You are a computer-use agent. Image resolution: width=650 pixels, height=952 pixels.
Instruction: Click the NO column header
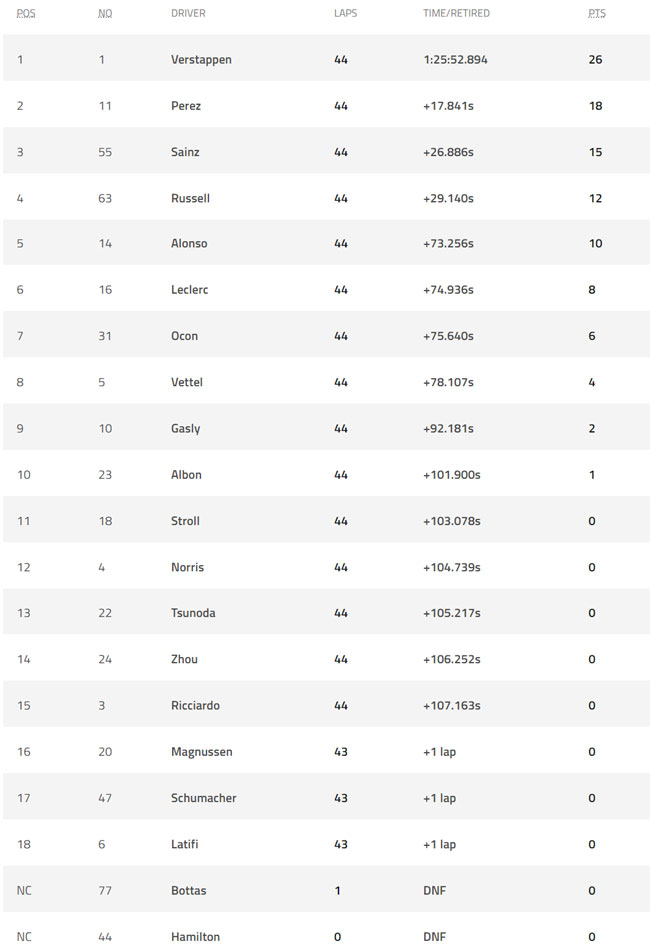point(105,13)
